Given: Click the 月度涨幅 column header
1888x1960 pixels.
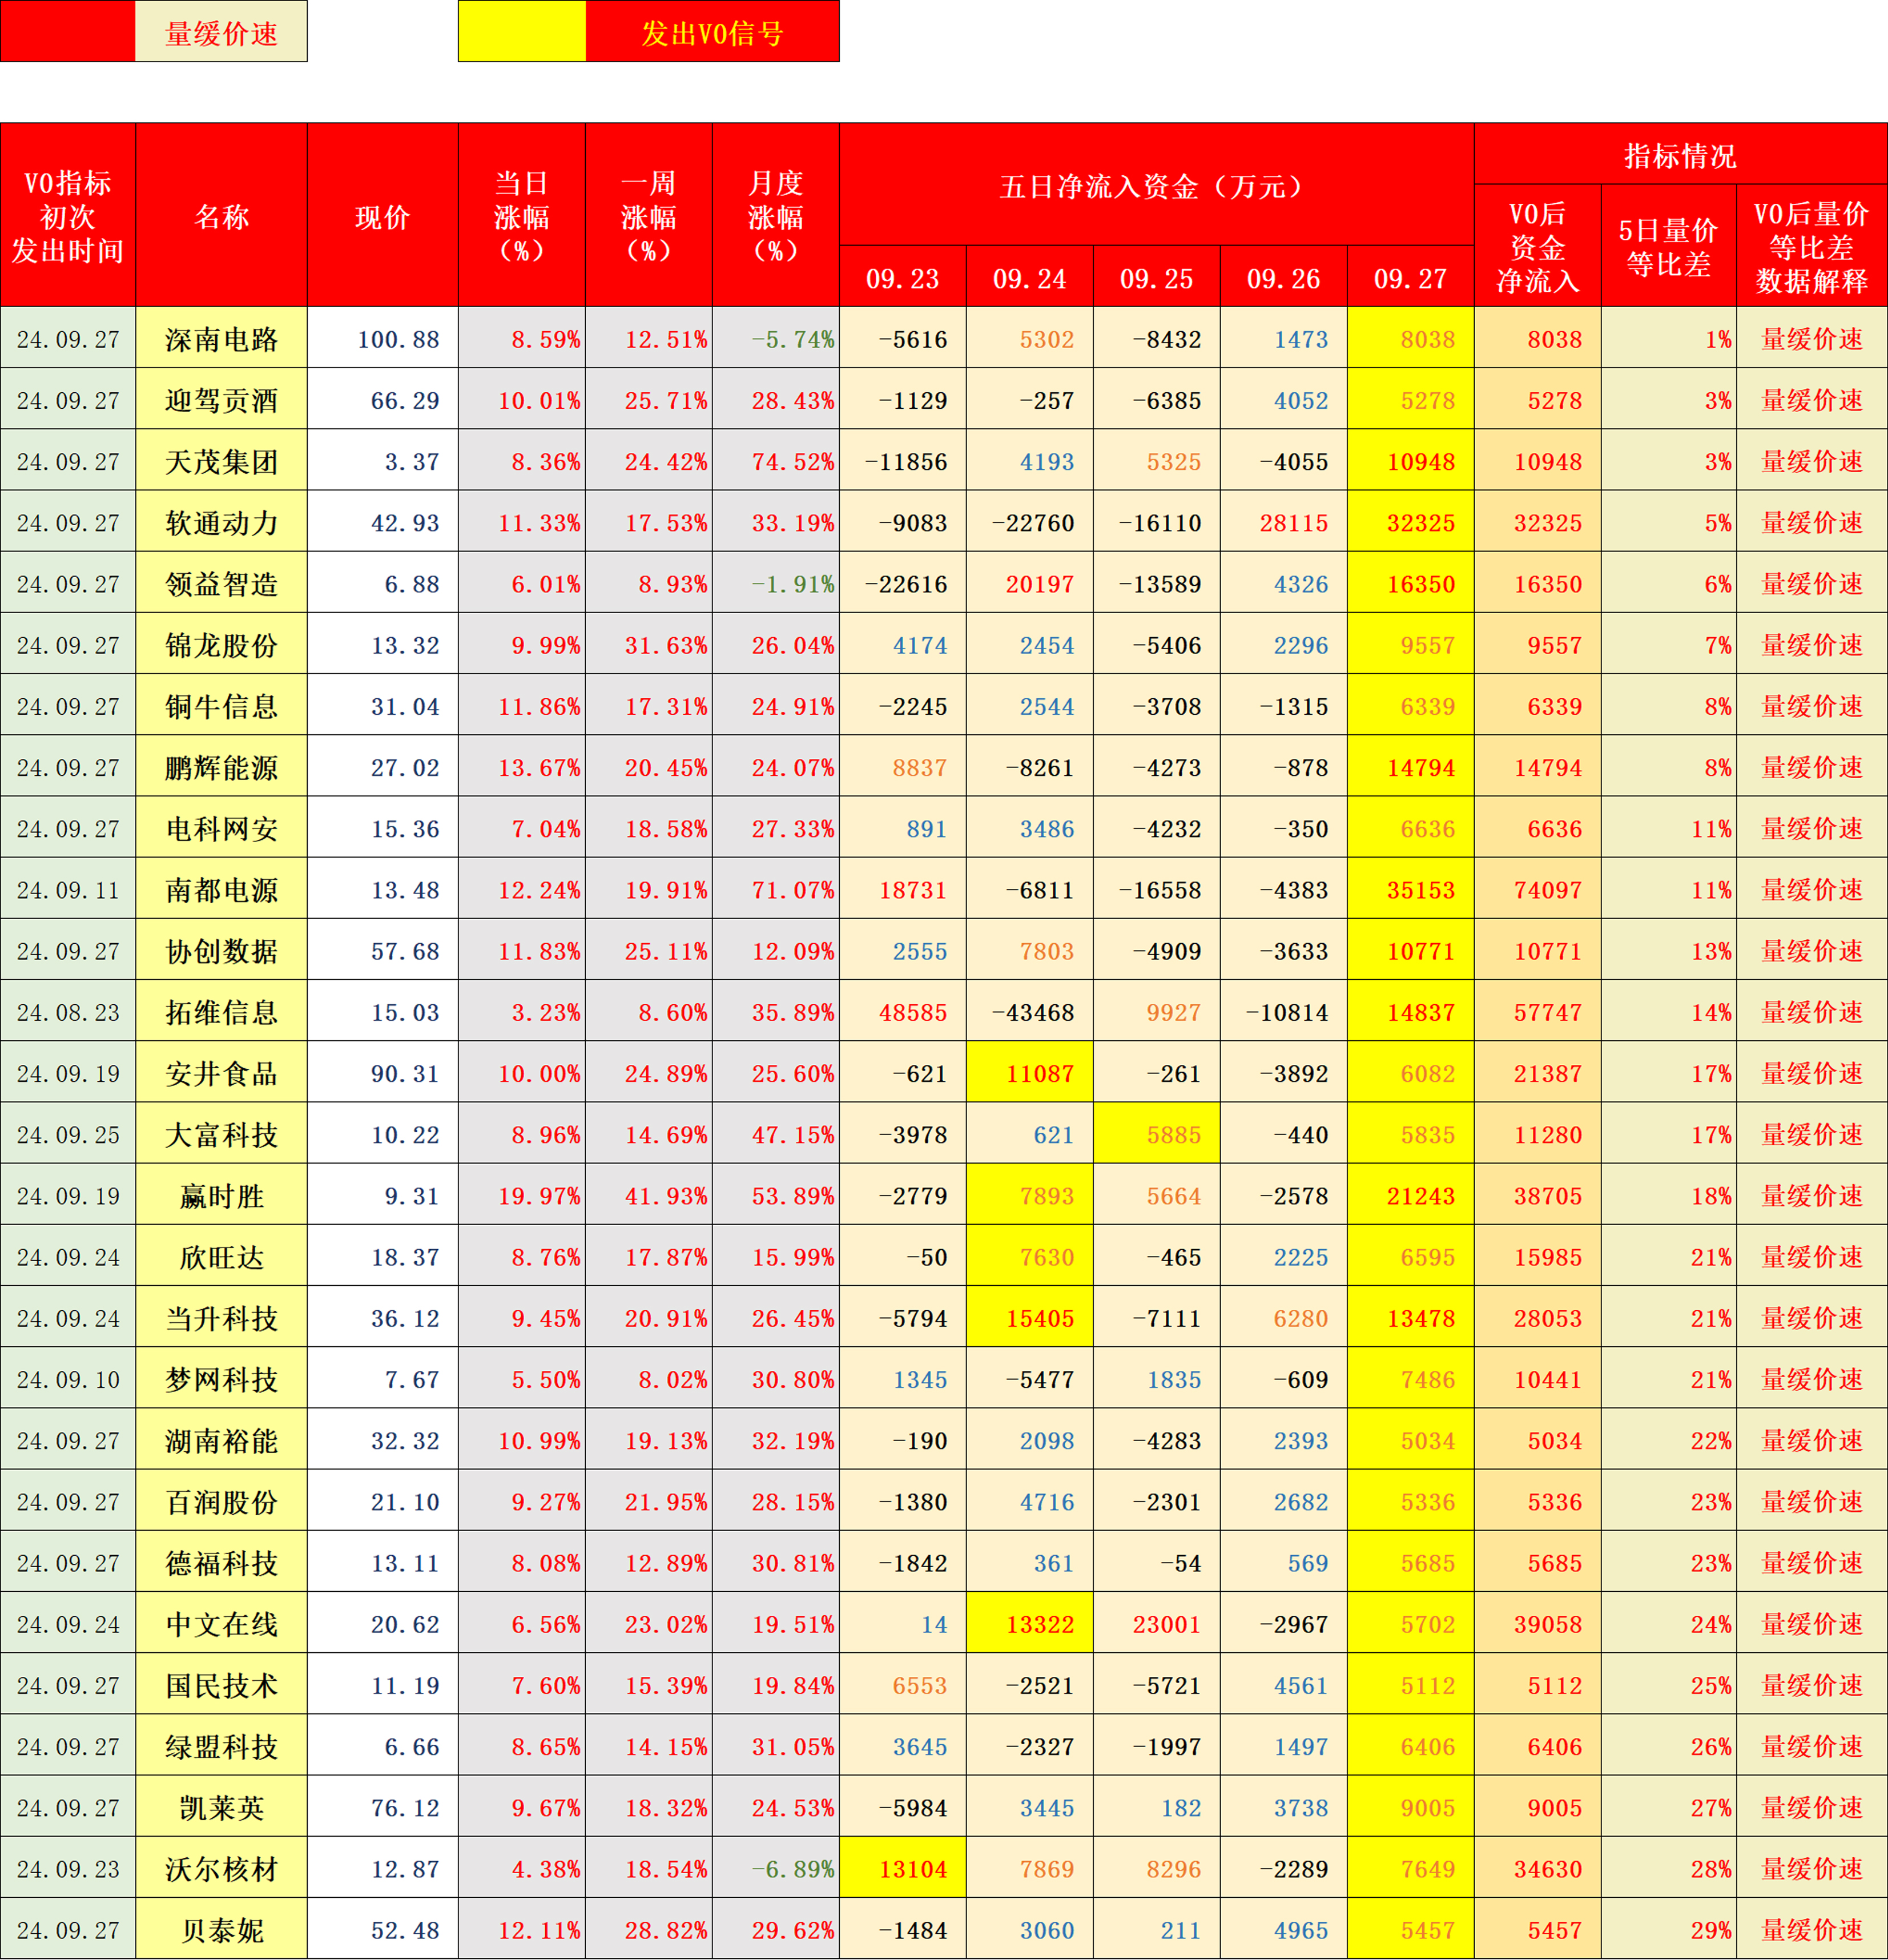Looking at the screenshot, I should coord(776,215).
